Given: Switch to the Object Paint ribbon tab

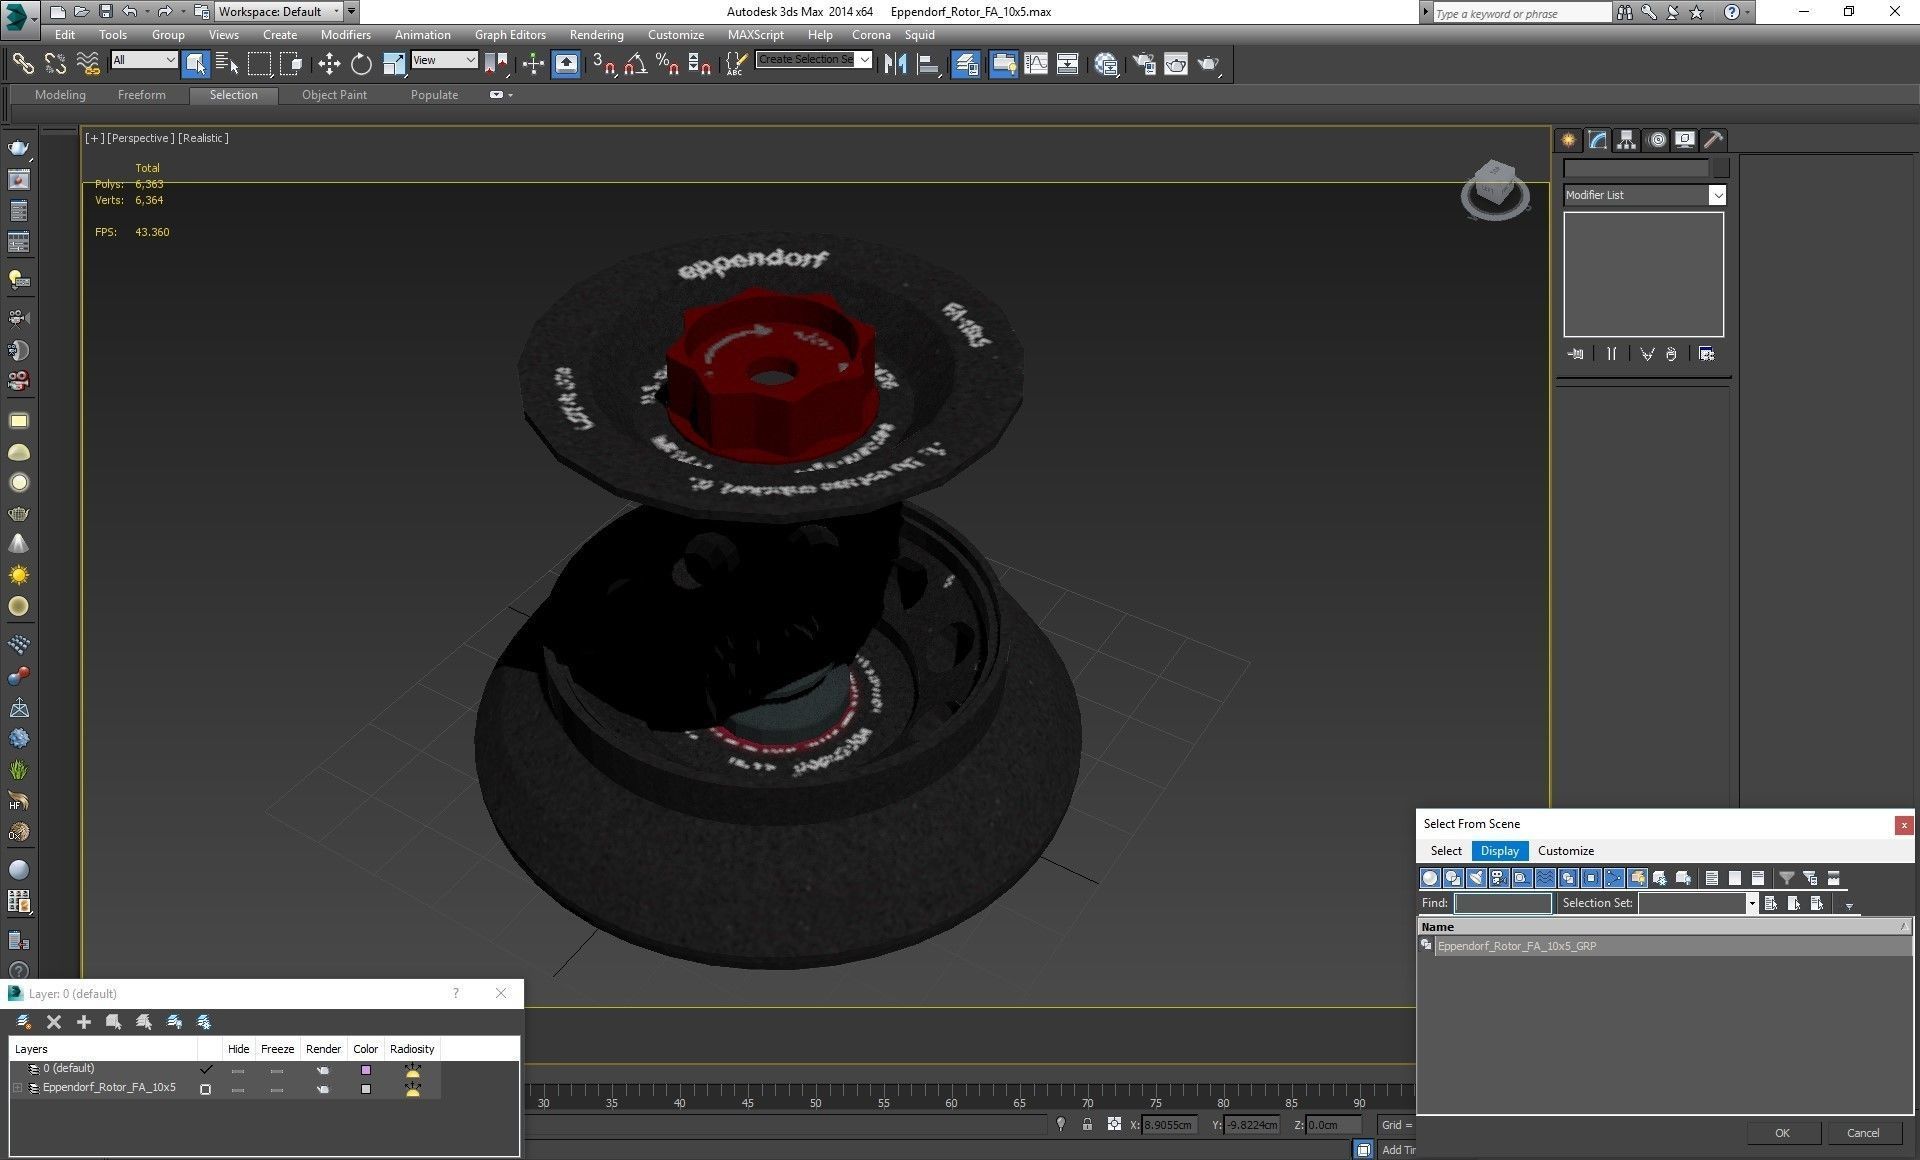Looking at the screenshot, I should [x=334, y=95].
